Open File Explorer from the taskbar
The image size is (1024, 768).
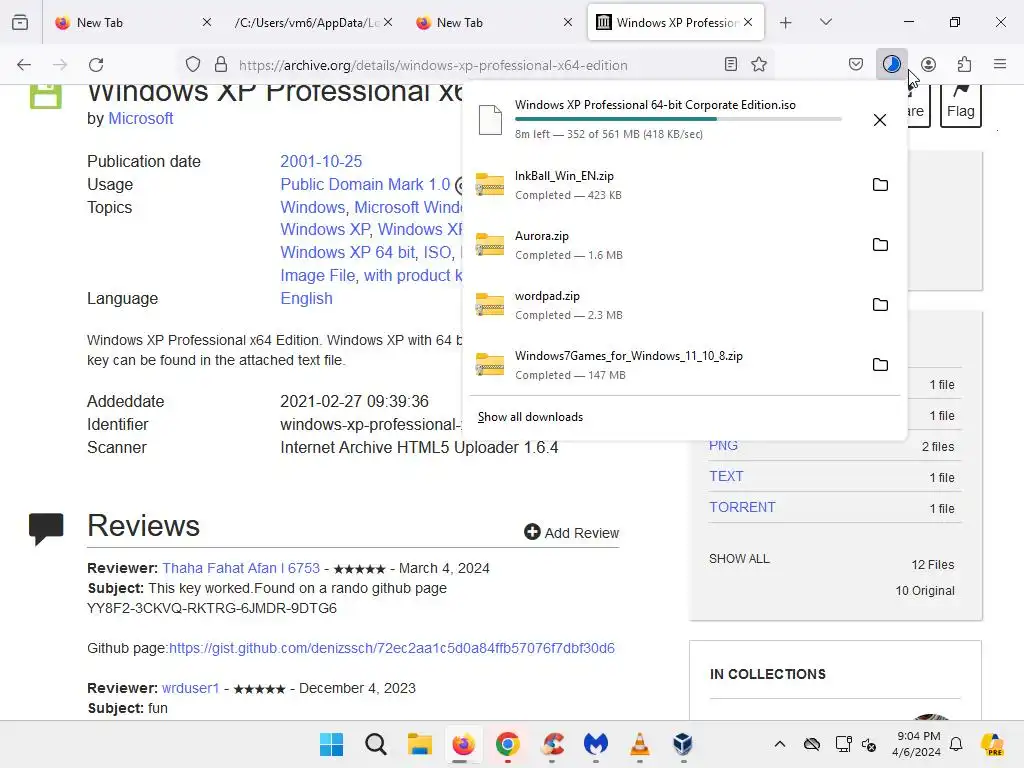point(420,744)
